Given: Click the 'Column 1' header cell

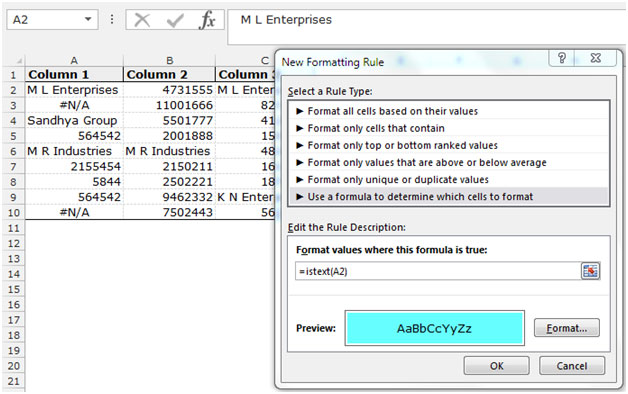Looking at the screenshot, I should pyautogui.click(x=74, y=75).
